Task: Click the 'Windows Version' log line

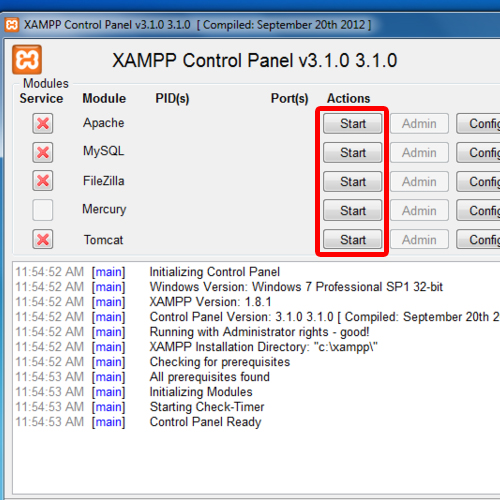Action: (x=296, y=287)
